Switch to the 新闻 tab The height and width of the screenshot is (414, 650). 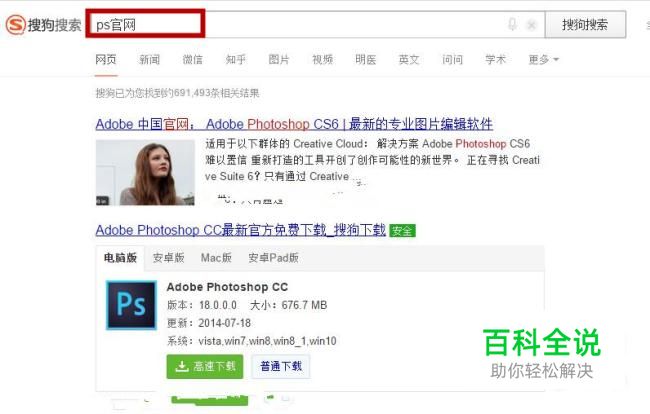[149, 60]
